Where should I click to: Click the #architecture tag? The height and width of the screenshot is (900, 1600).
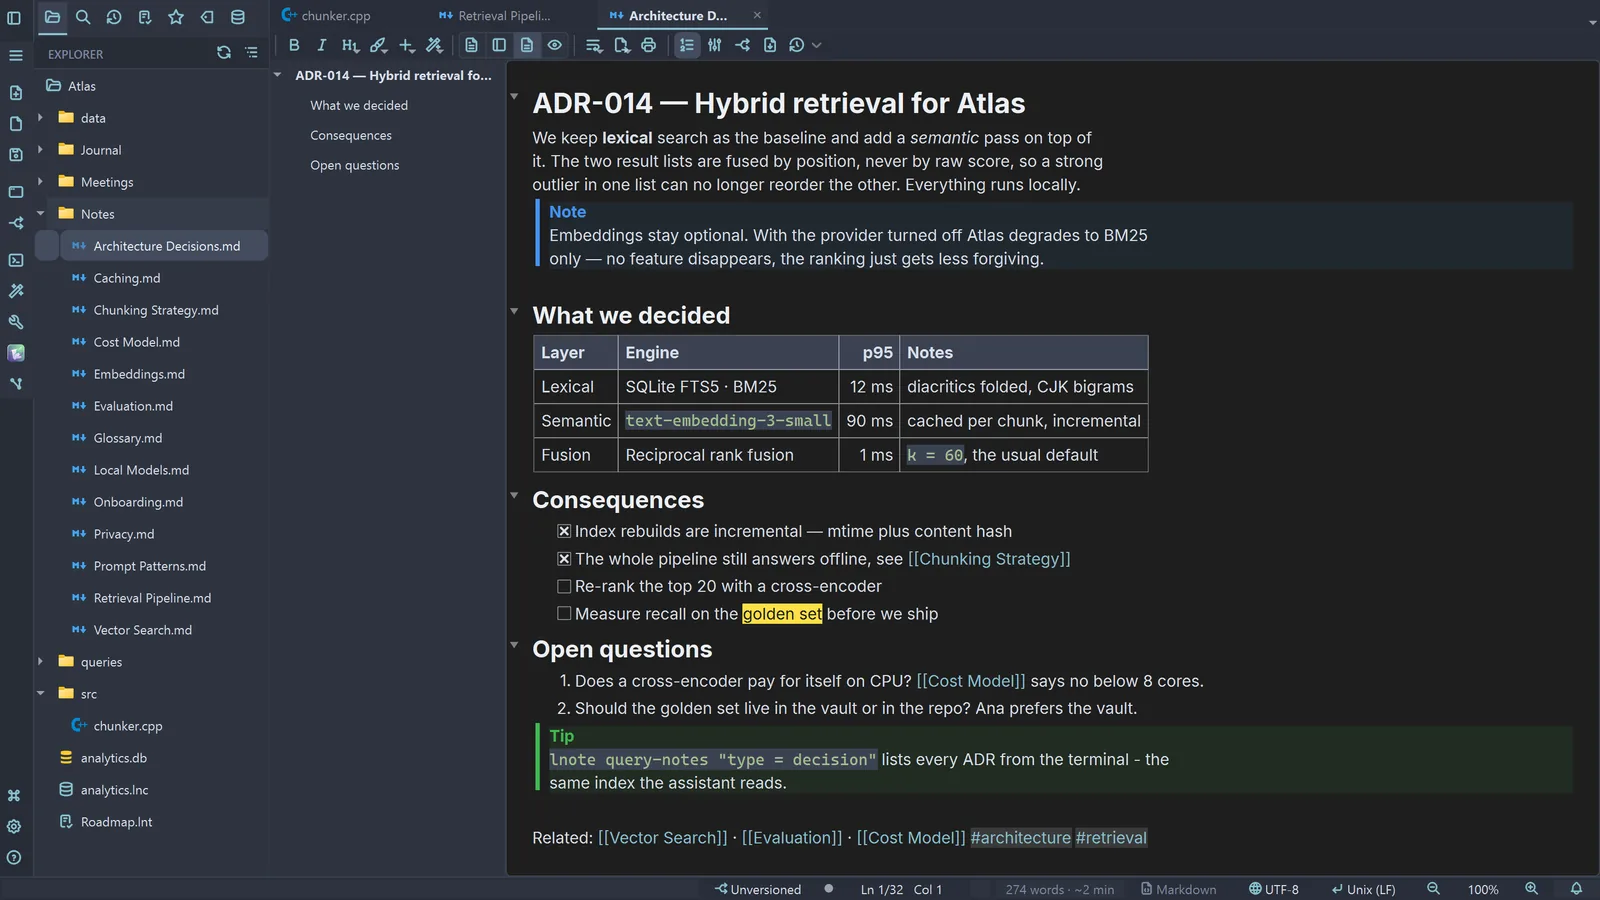click(x=1020, y=838)
